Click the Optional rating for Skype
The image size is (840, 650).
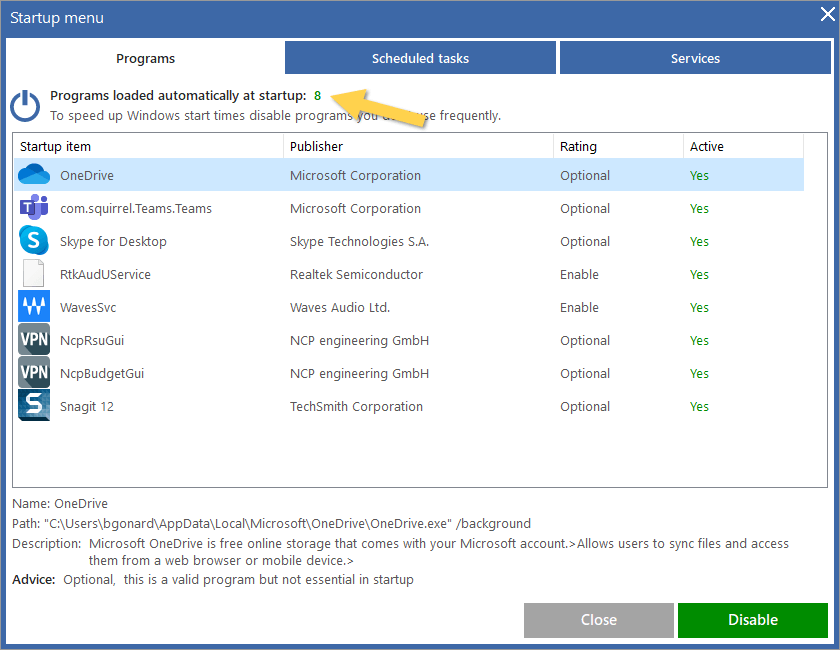coord(585,242)
